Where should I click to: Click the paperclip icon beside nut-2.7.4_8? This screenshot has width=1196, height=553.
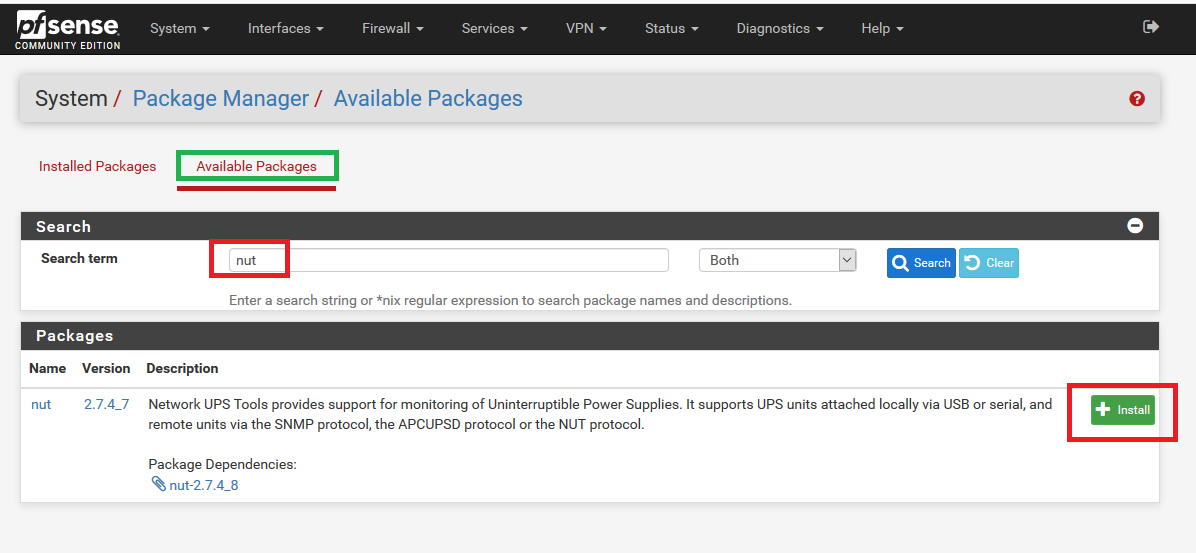tap(158, 484)
